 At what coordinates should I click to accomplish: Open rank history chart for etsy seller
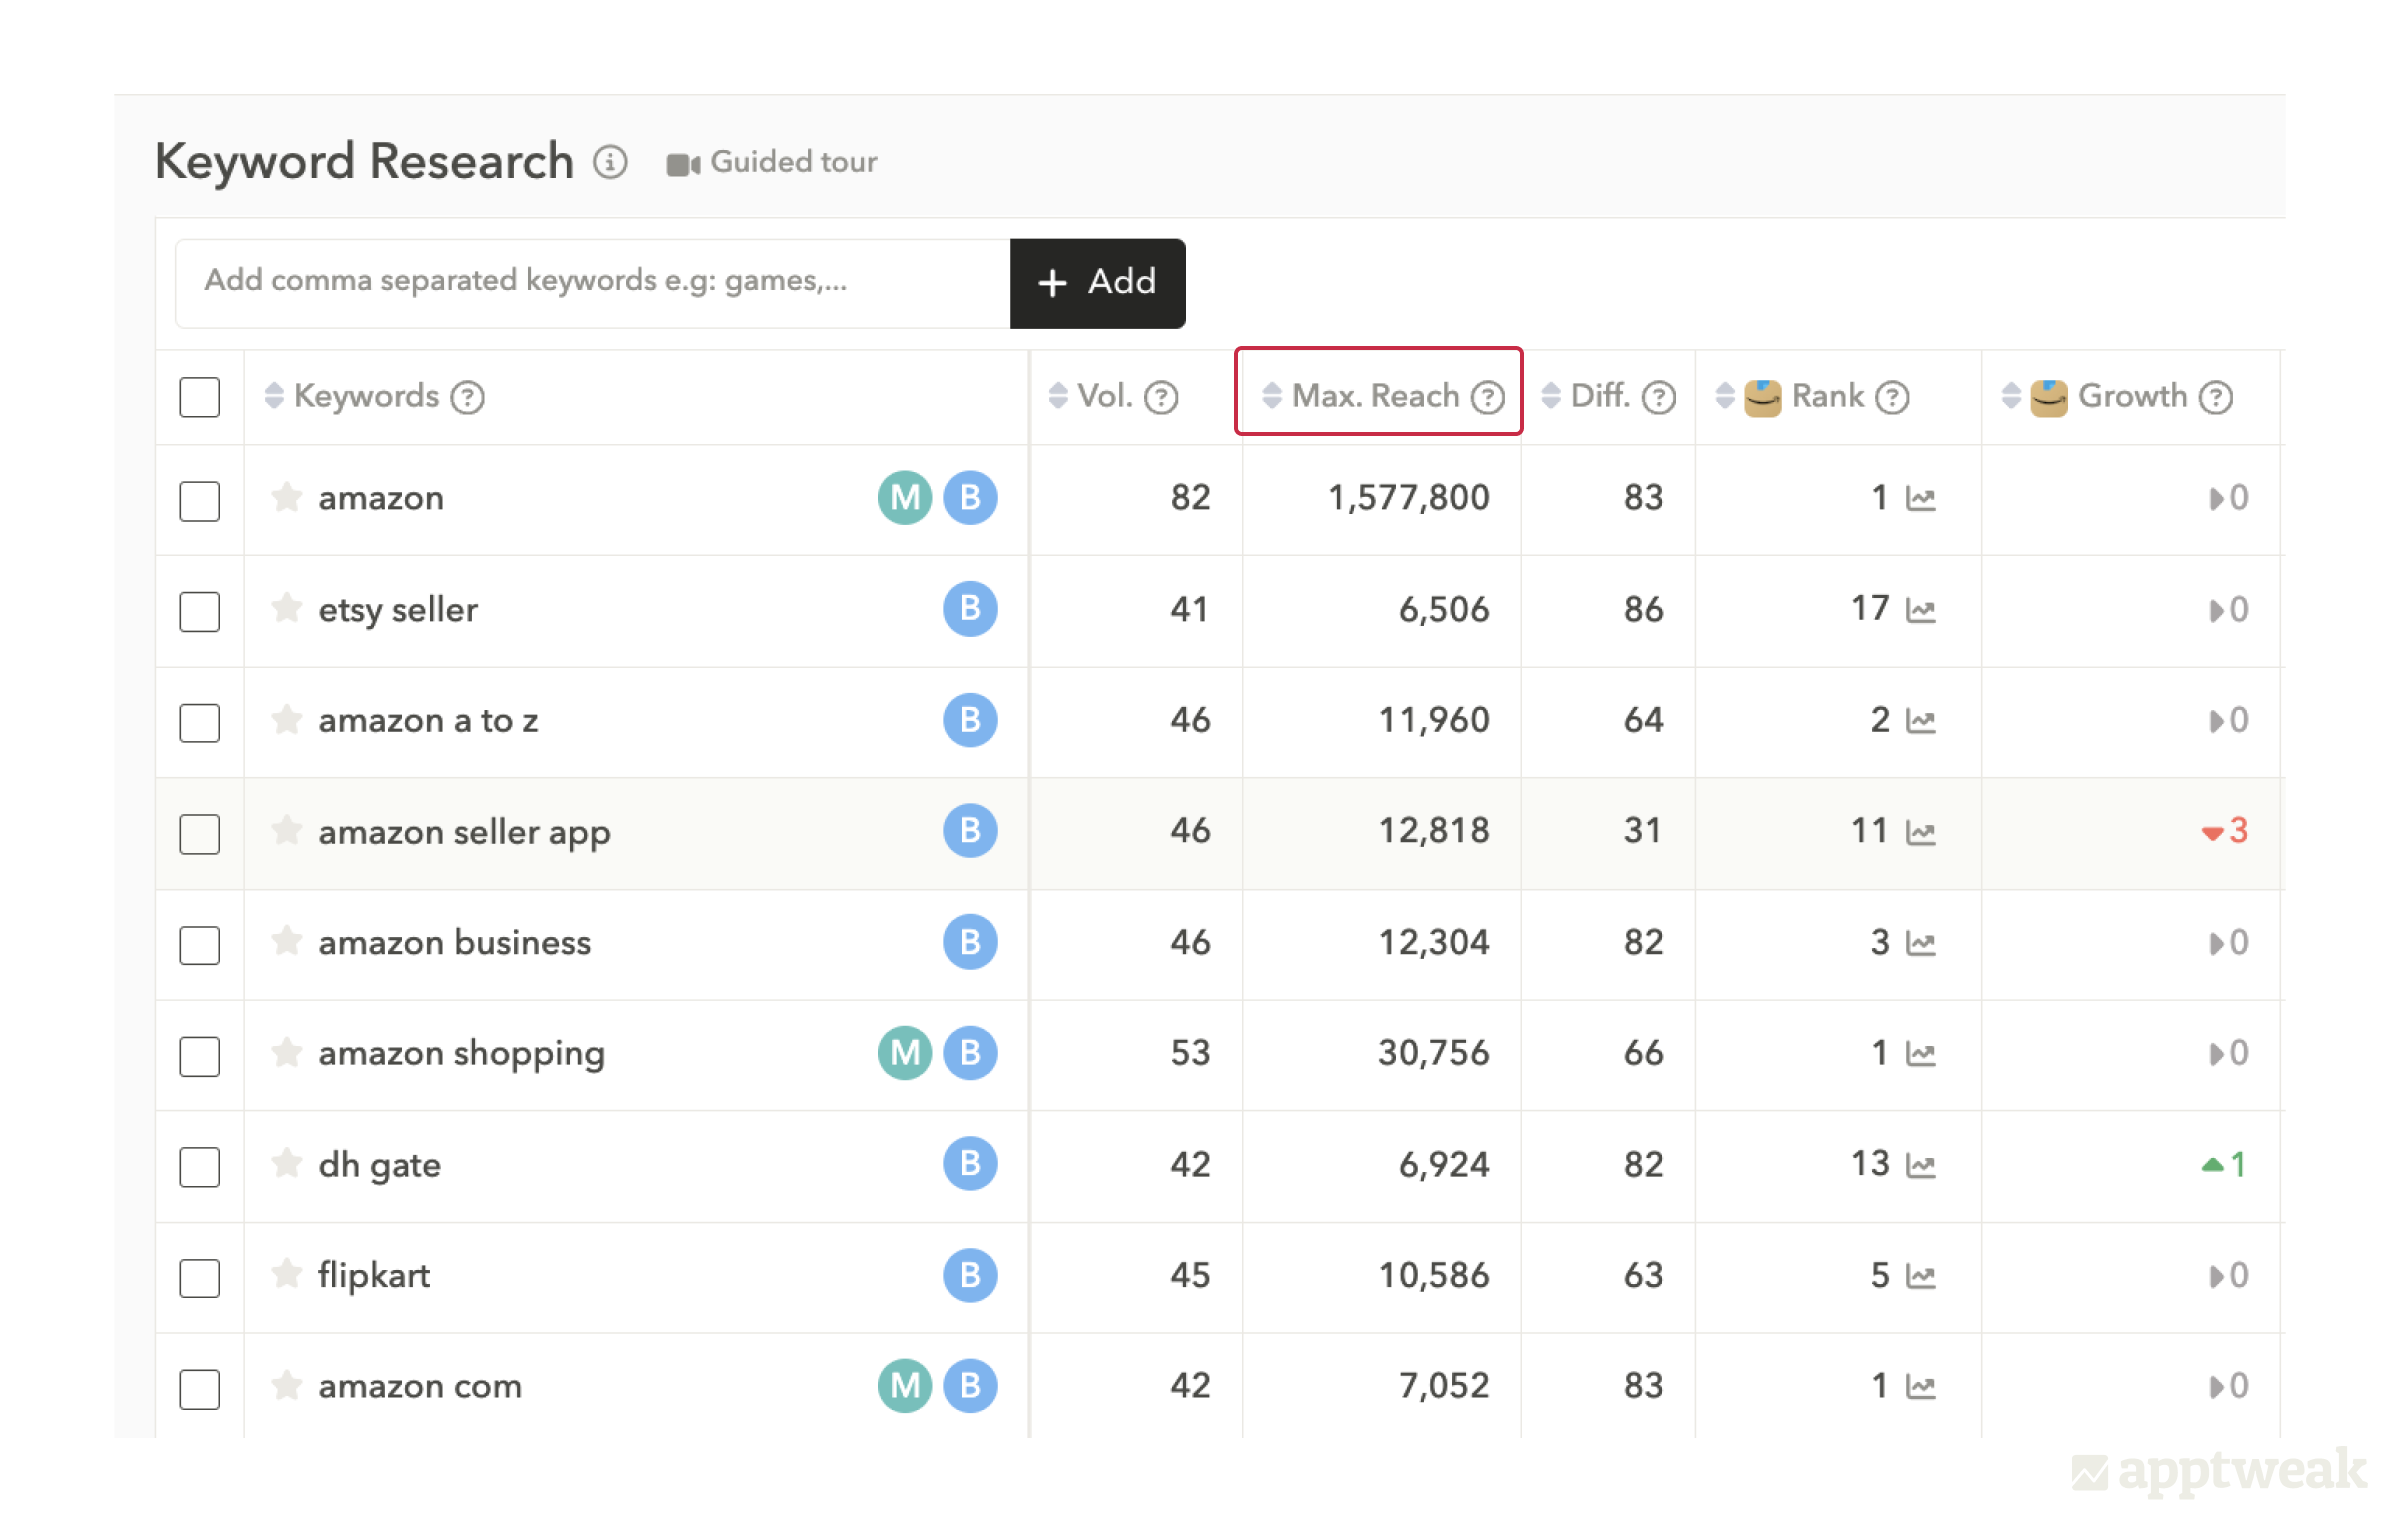(x=1921, y=610)
